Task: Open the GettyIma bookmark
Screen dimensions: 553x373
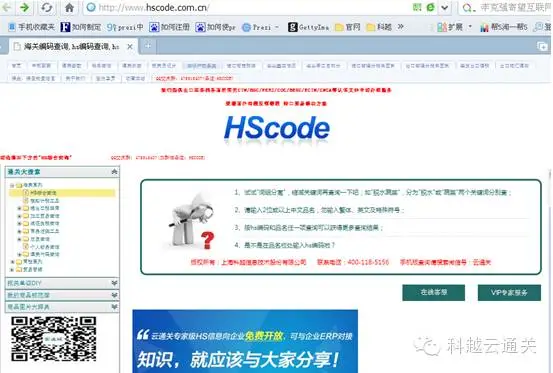Action: (x=309, y=27)
